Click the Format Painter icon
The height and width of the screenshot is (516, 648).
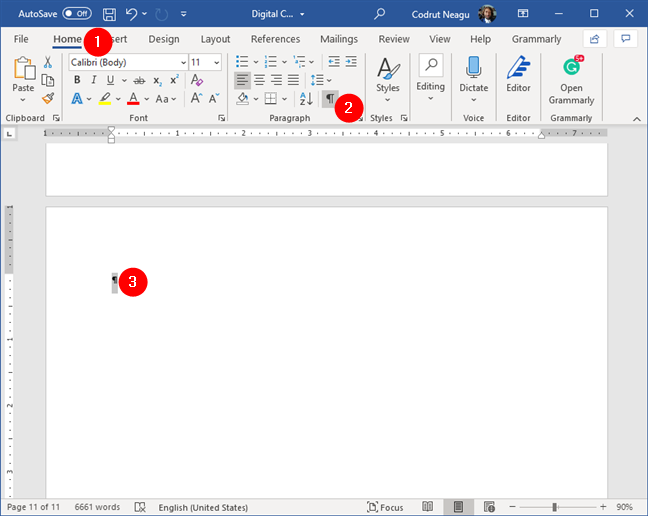click(x=48, y=99)
